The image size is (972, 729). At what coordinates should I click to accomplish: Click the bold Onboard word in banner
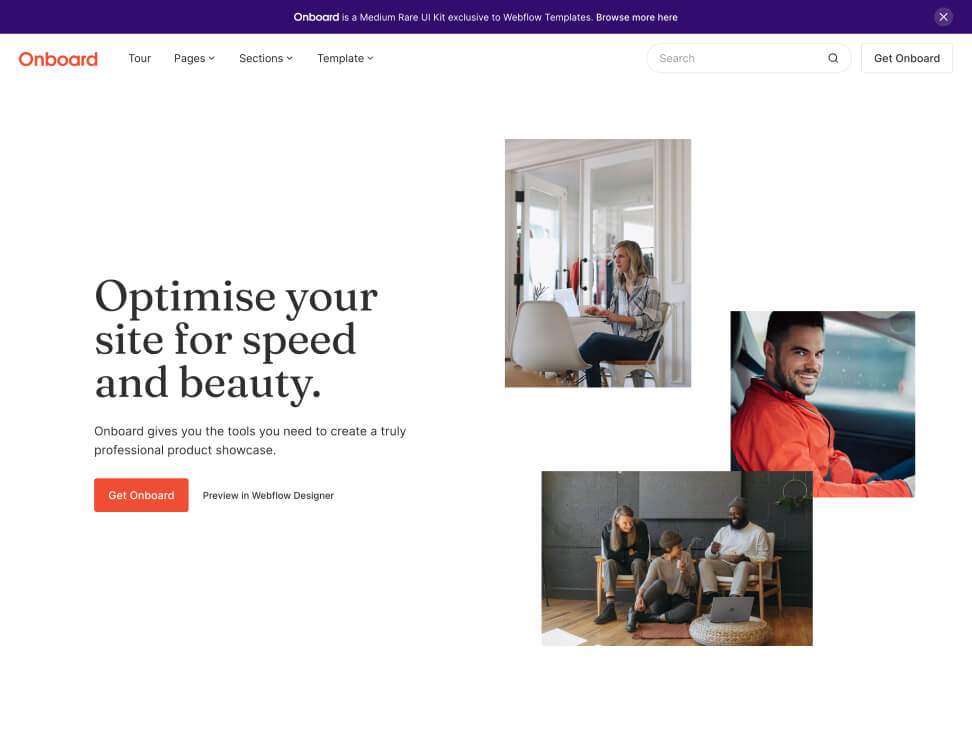pyautogui.click(x=316, y=17)
